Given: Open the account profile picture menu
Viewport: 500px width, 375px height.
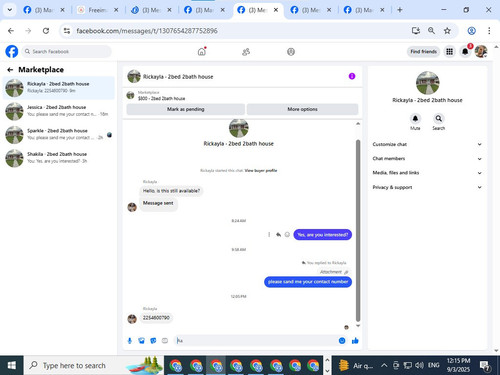Looking at the screenshot, I should pos(481,52).
